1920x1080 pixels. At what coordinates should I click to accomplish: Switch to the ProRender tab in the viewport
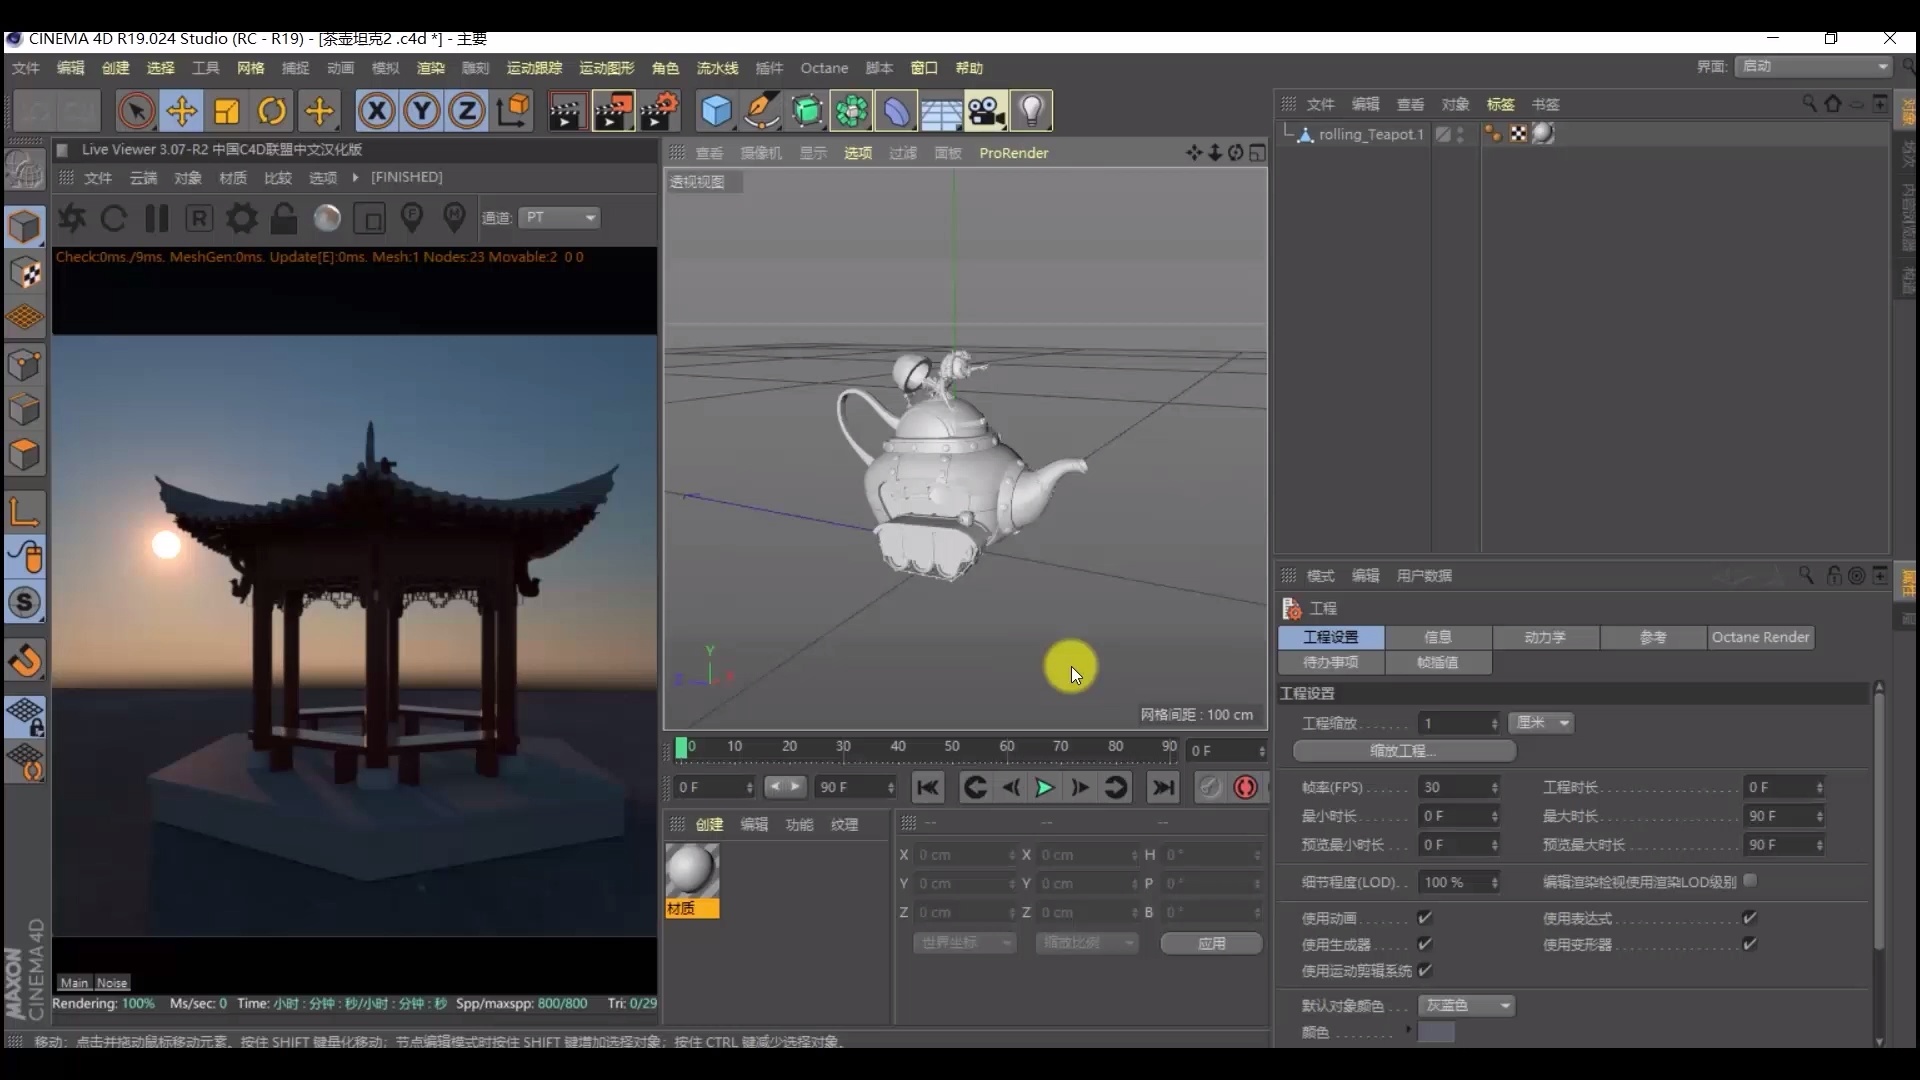click(x=1014, y=153)
